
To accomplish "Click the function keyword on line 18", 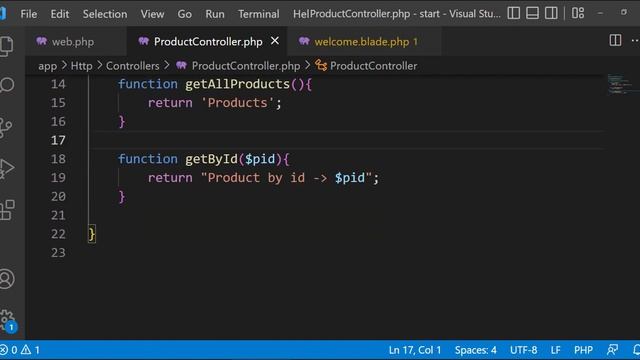I will click(148, 159).
